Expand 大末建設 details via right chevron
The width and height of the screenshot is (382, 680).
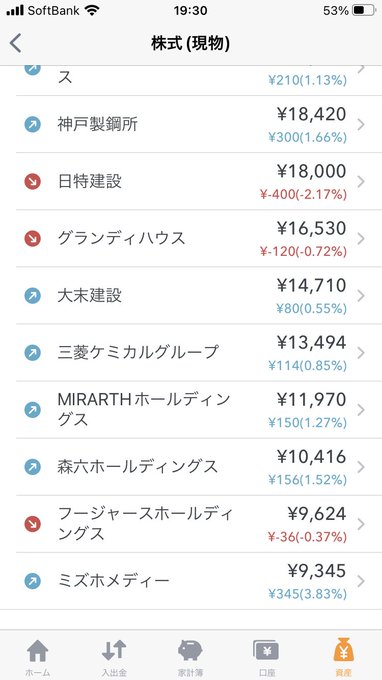tap(361, 296)
